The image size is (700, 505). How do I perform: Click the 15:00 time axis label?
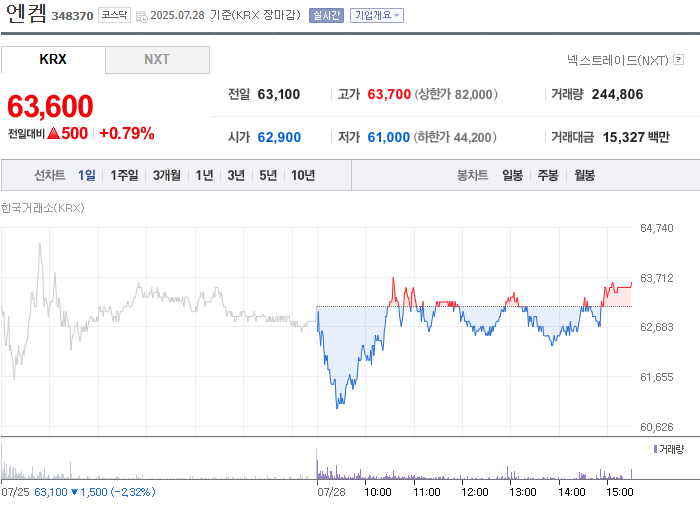point(620,492)
